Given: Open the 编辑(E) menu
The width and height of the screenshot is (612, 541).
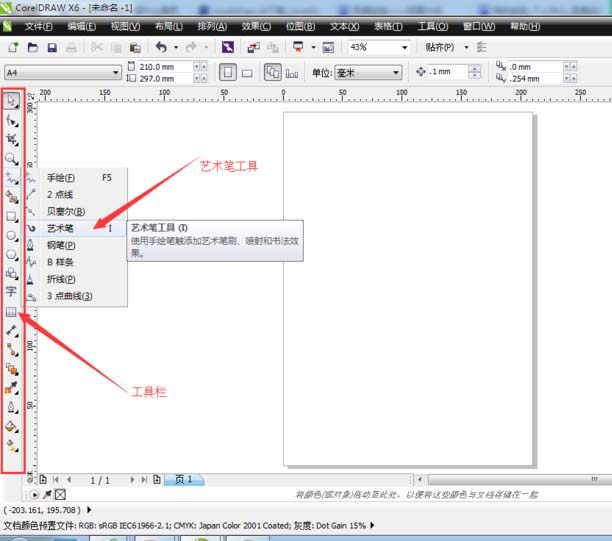Looking at the screenshot, I should 82,27.
